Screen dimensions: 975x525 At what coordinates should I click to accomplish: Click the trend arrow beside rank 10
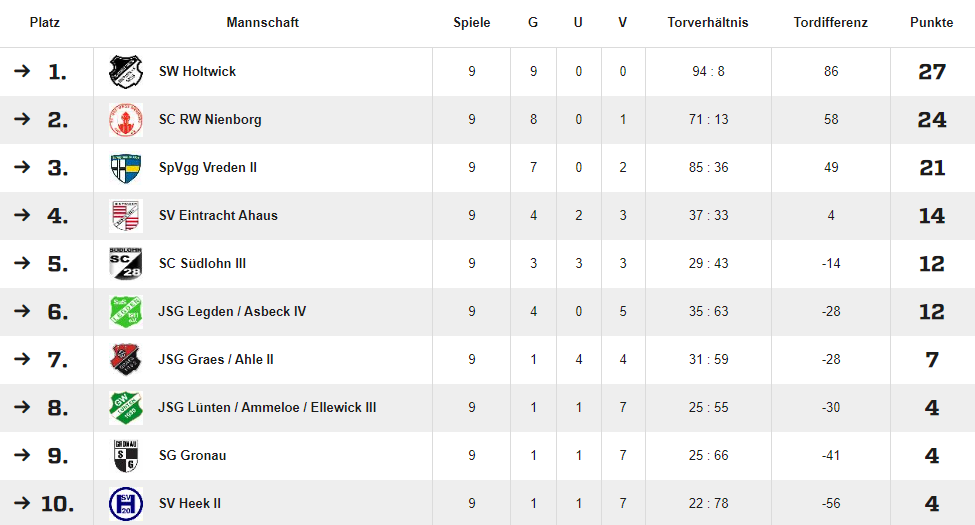pyautogui.click(x=22, y=503)
